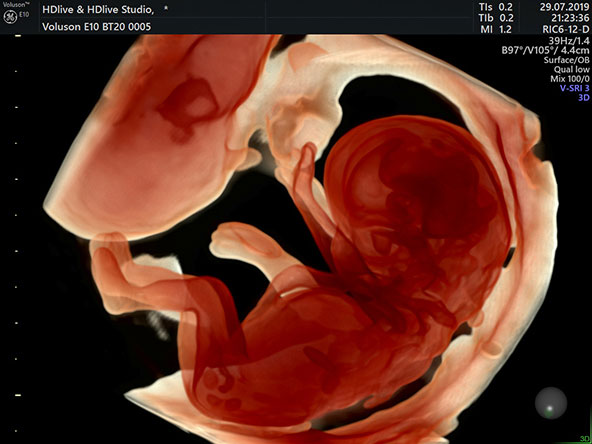592x444 pixels.
Task: Select the Voluson E10 BT20 0005 text
Action: [96, 27]
